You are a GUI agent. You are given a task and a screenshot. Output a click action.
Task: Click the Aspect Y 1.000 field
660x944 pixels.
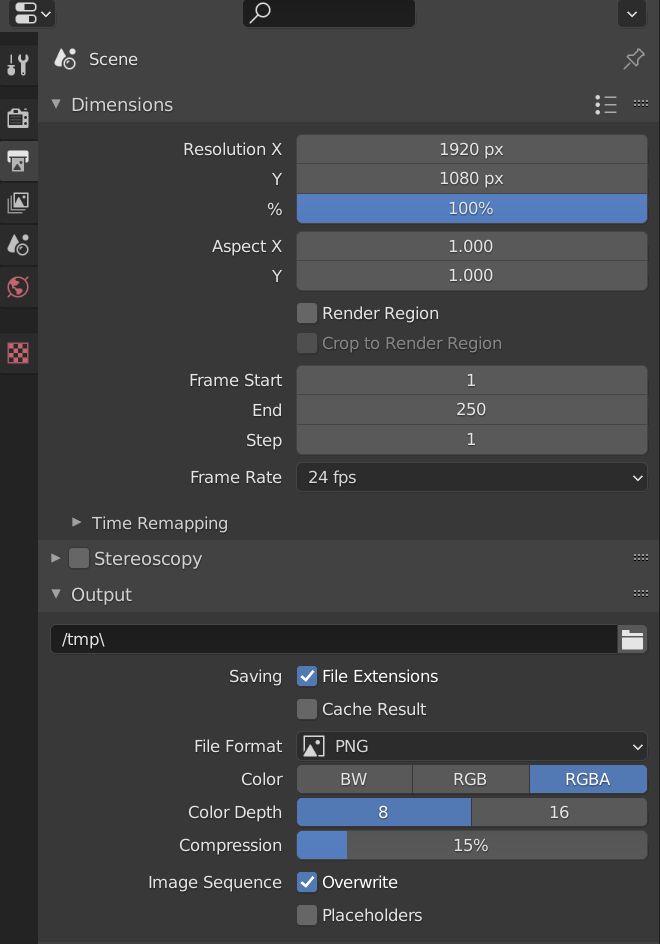[472, 276]
